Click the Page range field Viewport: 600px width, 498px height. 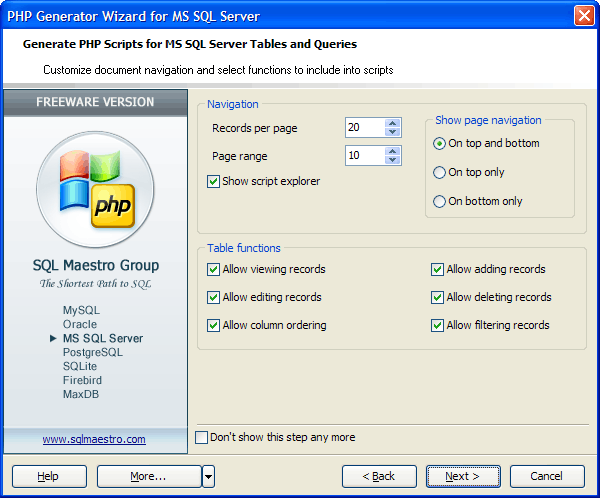pos(365,155)
